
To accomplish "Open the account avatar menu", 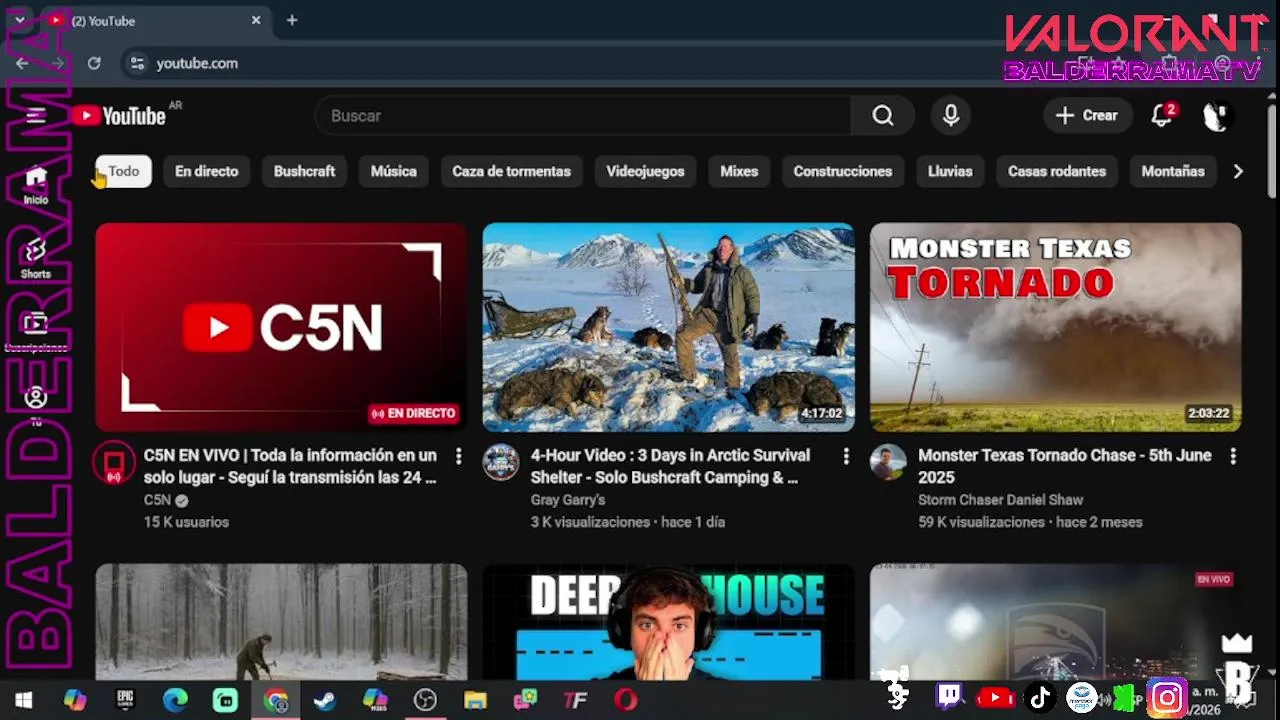I will point(1215,116).
